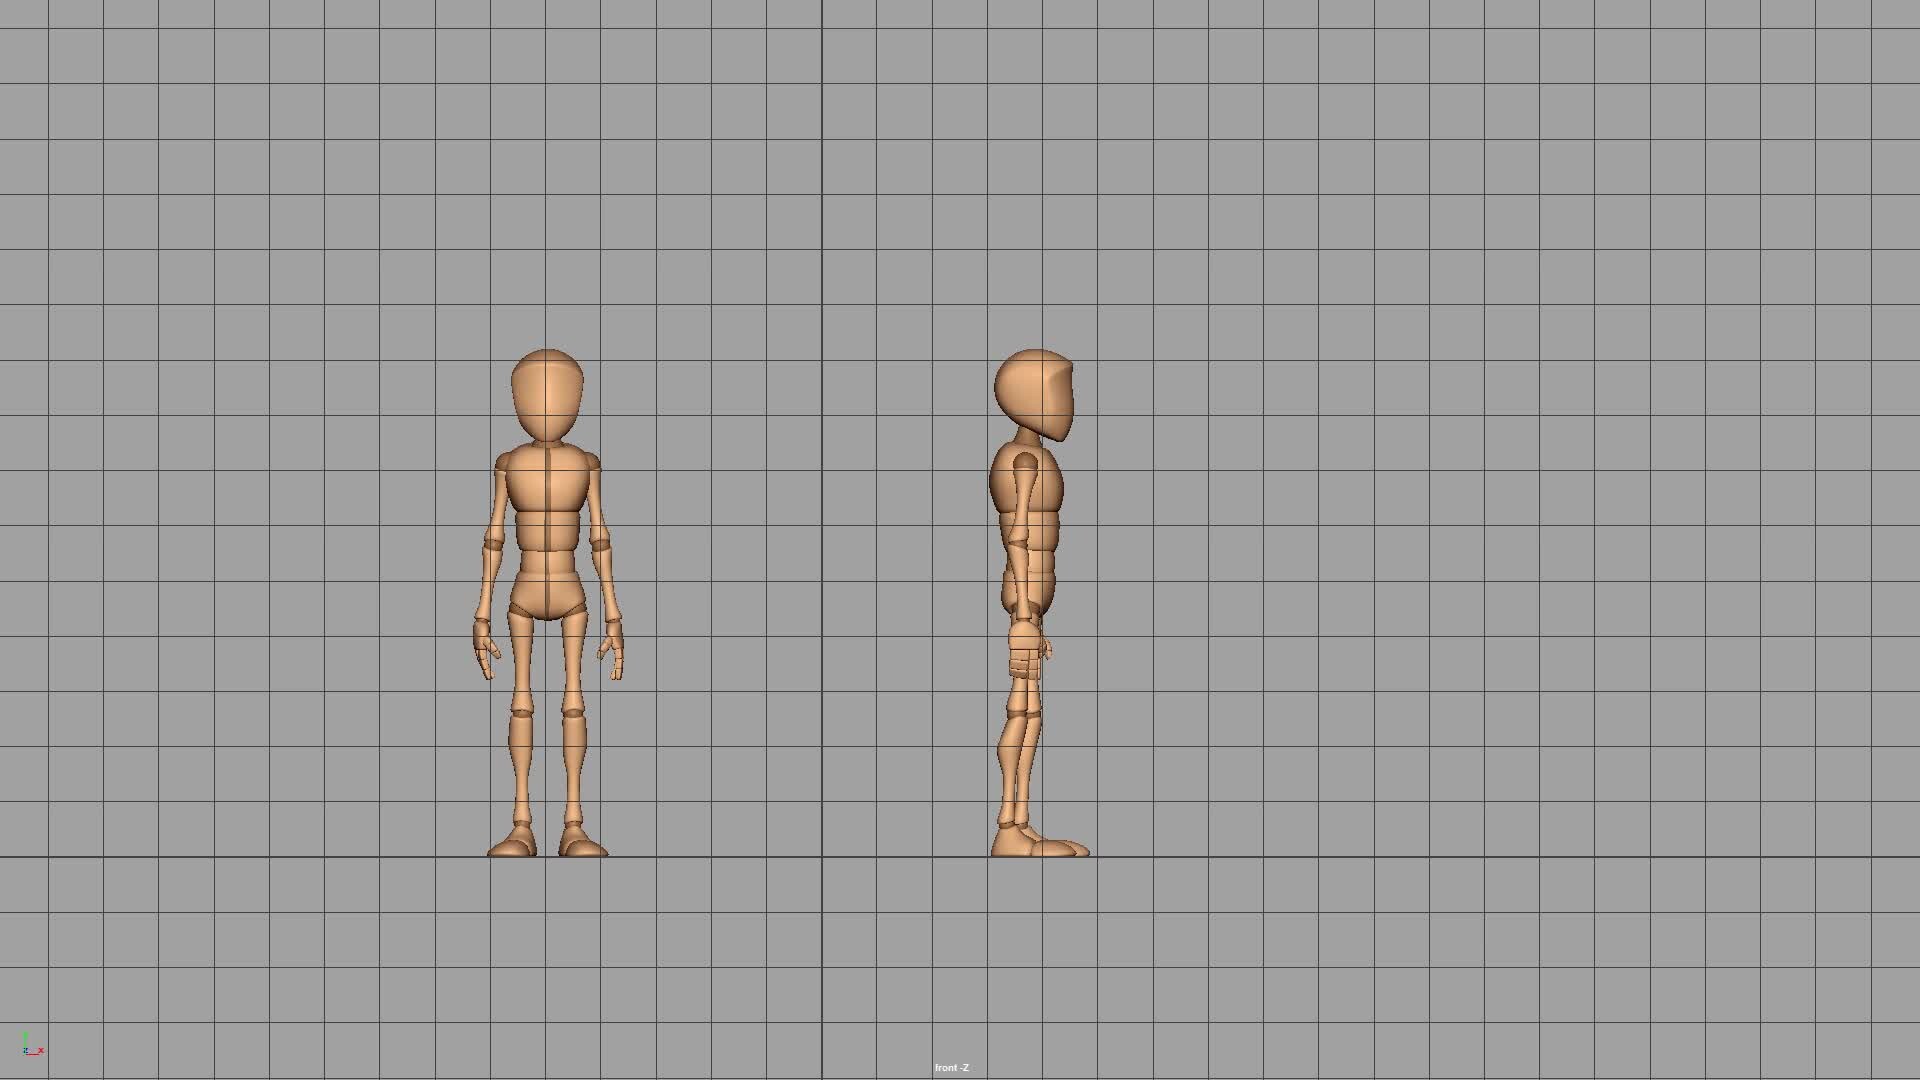The height and width of the screenshot is (1080, 1920).
Task: Select the pelvis of the front-facing mannequin
Action: [x=549, y=595]
